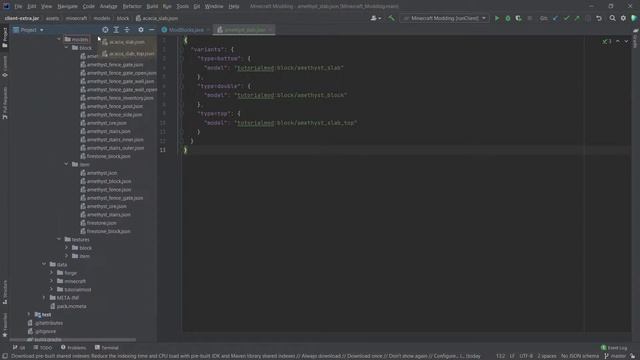
Task: Click master git branch in status bar
Action: click(615, 356)
